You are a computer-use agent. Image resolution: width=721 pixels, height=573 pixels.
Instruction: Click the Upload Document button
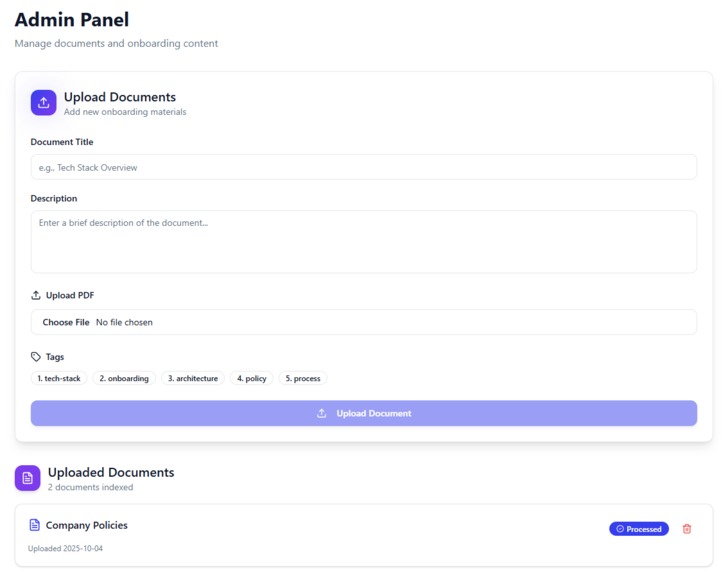click(x=364, y=413)
